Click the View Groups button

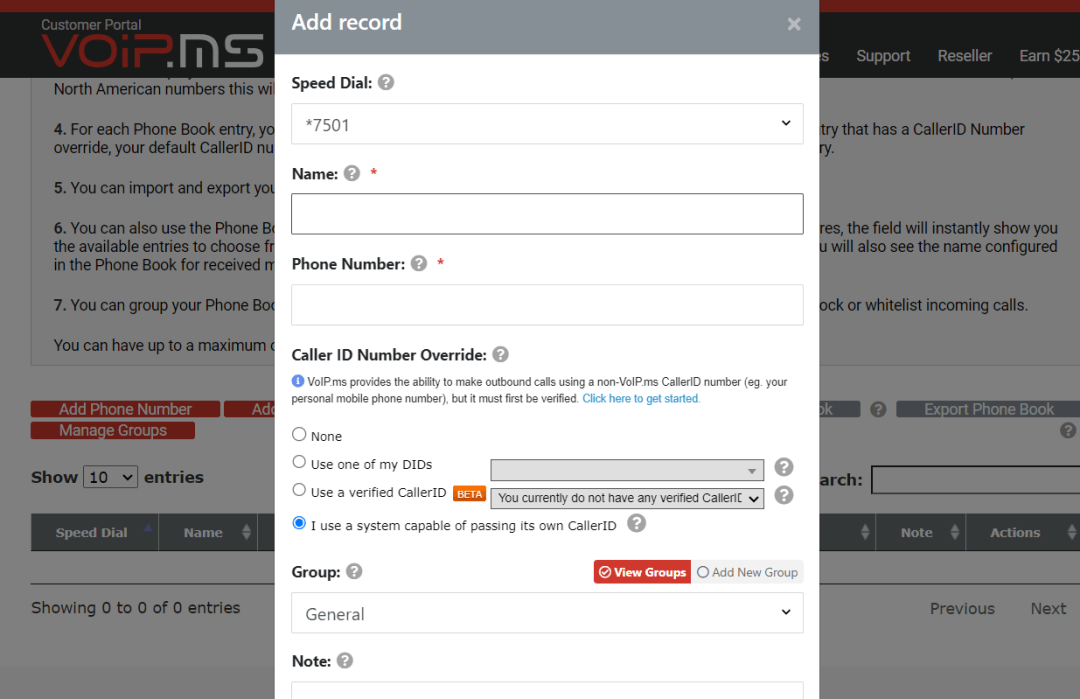click(641, 571)
